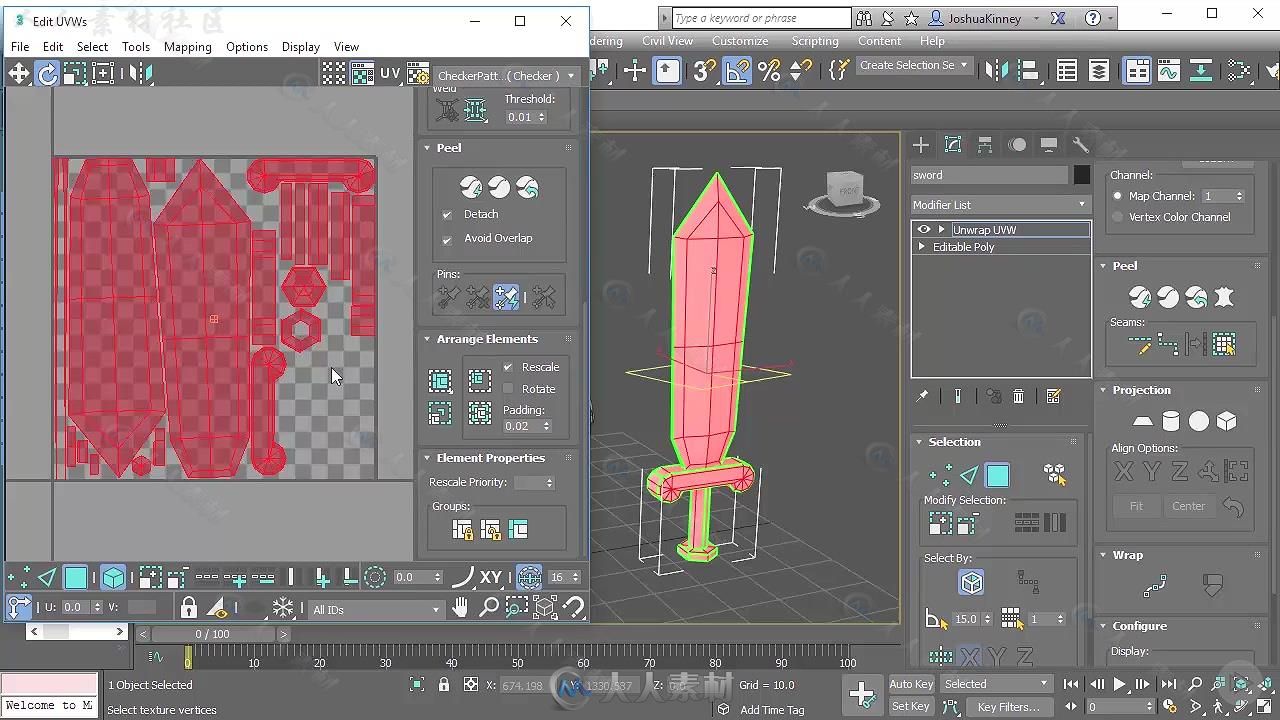The width and height of the screenshot is (1280, 720).
Task: Select the Map Channel radio button
Action: click(x=1118, y=196)
